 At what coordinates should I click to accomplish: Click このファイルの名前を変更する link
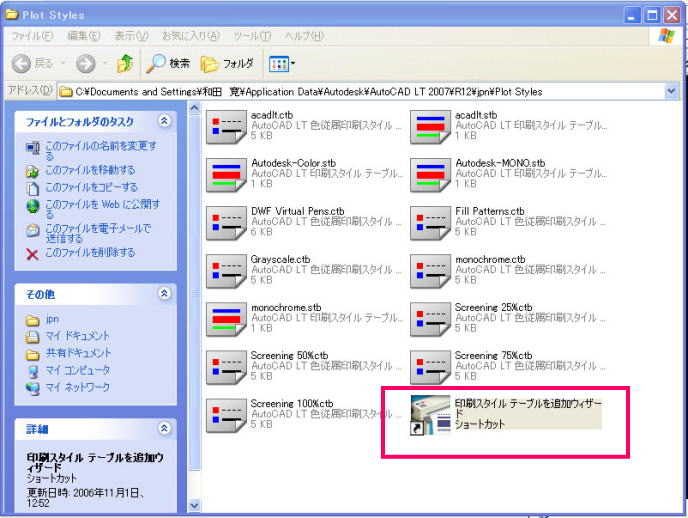tap(101, 150)
